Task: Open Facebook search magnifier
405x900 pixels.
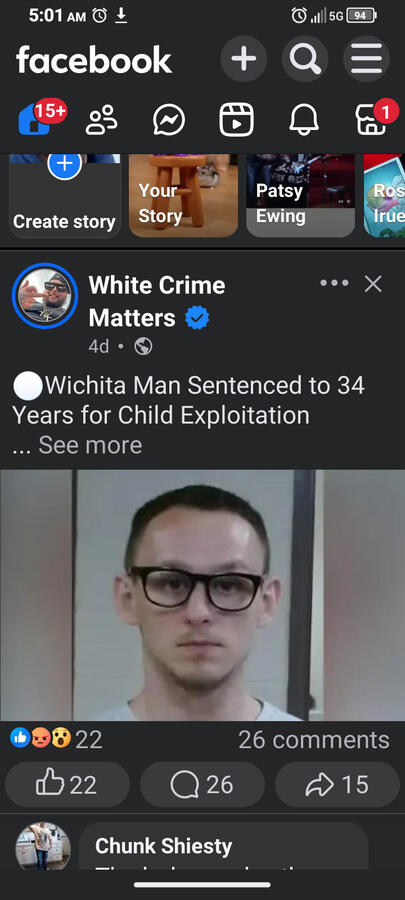Action: click(x=305, y=59)
